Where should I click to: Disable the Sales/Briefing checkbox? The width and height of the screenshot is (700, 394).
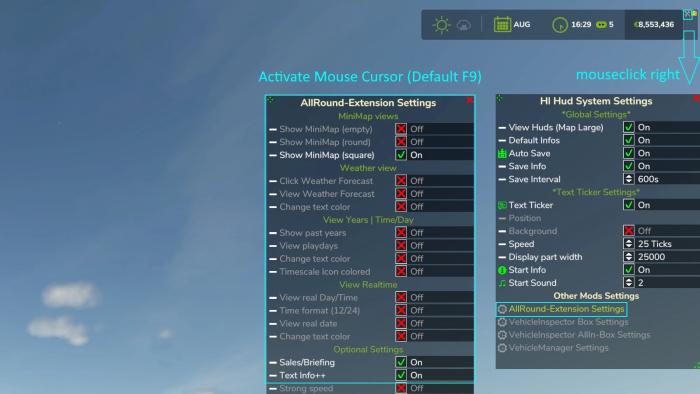(x=401, y=362)
